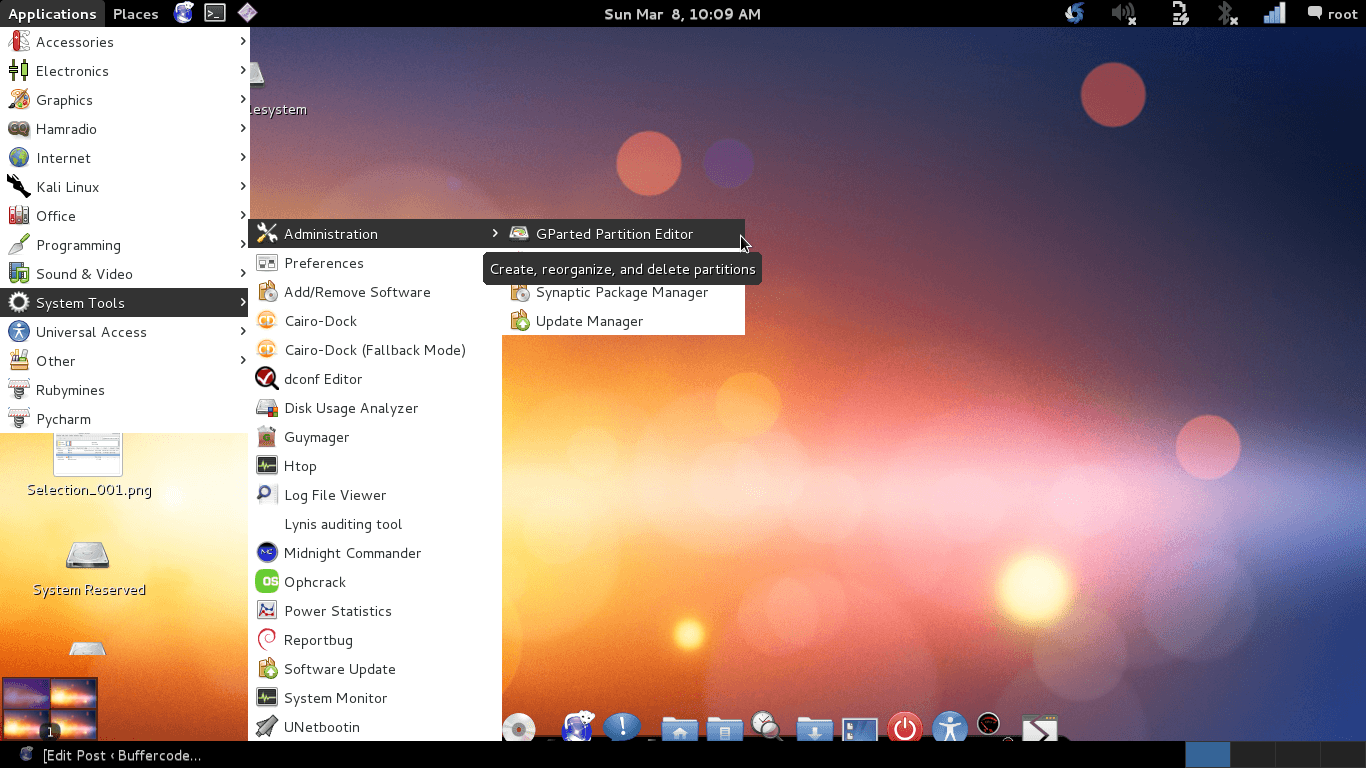Launch Add/Remove Software

coord(375,292)
